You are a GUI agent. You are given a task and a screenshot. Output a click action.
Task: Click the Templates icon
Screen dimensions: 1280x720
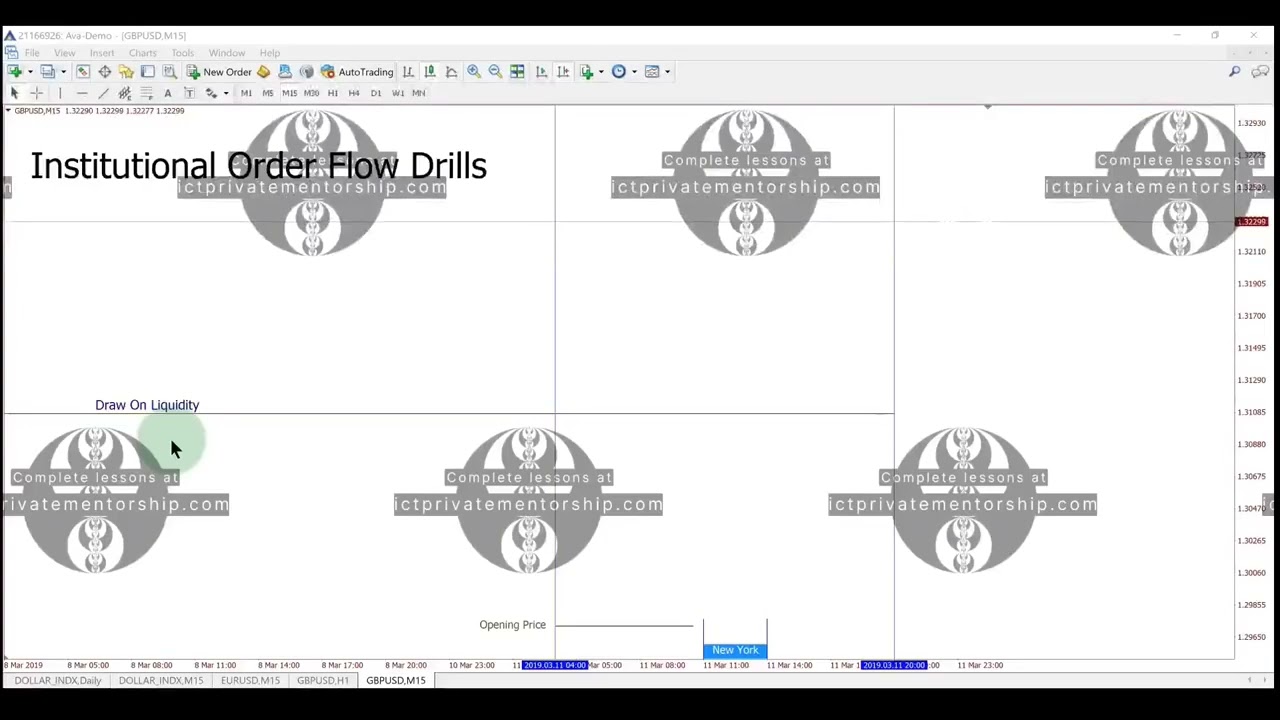coord(652,72)
